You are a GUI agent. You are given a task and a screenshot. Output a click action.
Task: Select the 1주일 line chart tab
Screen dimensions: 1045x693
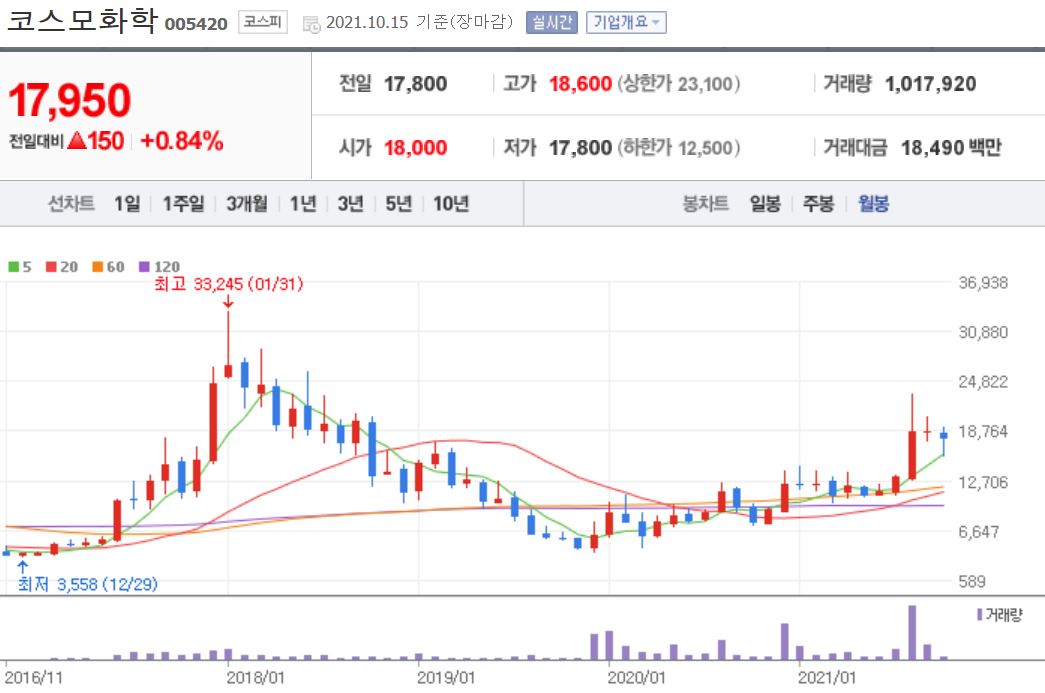click(183, 203)
